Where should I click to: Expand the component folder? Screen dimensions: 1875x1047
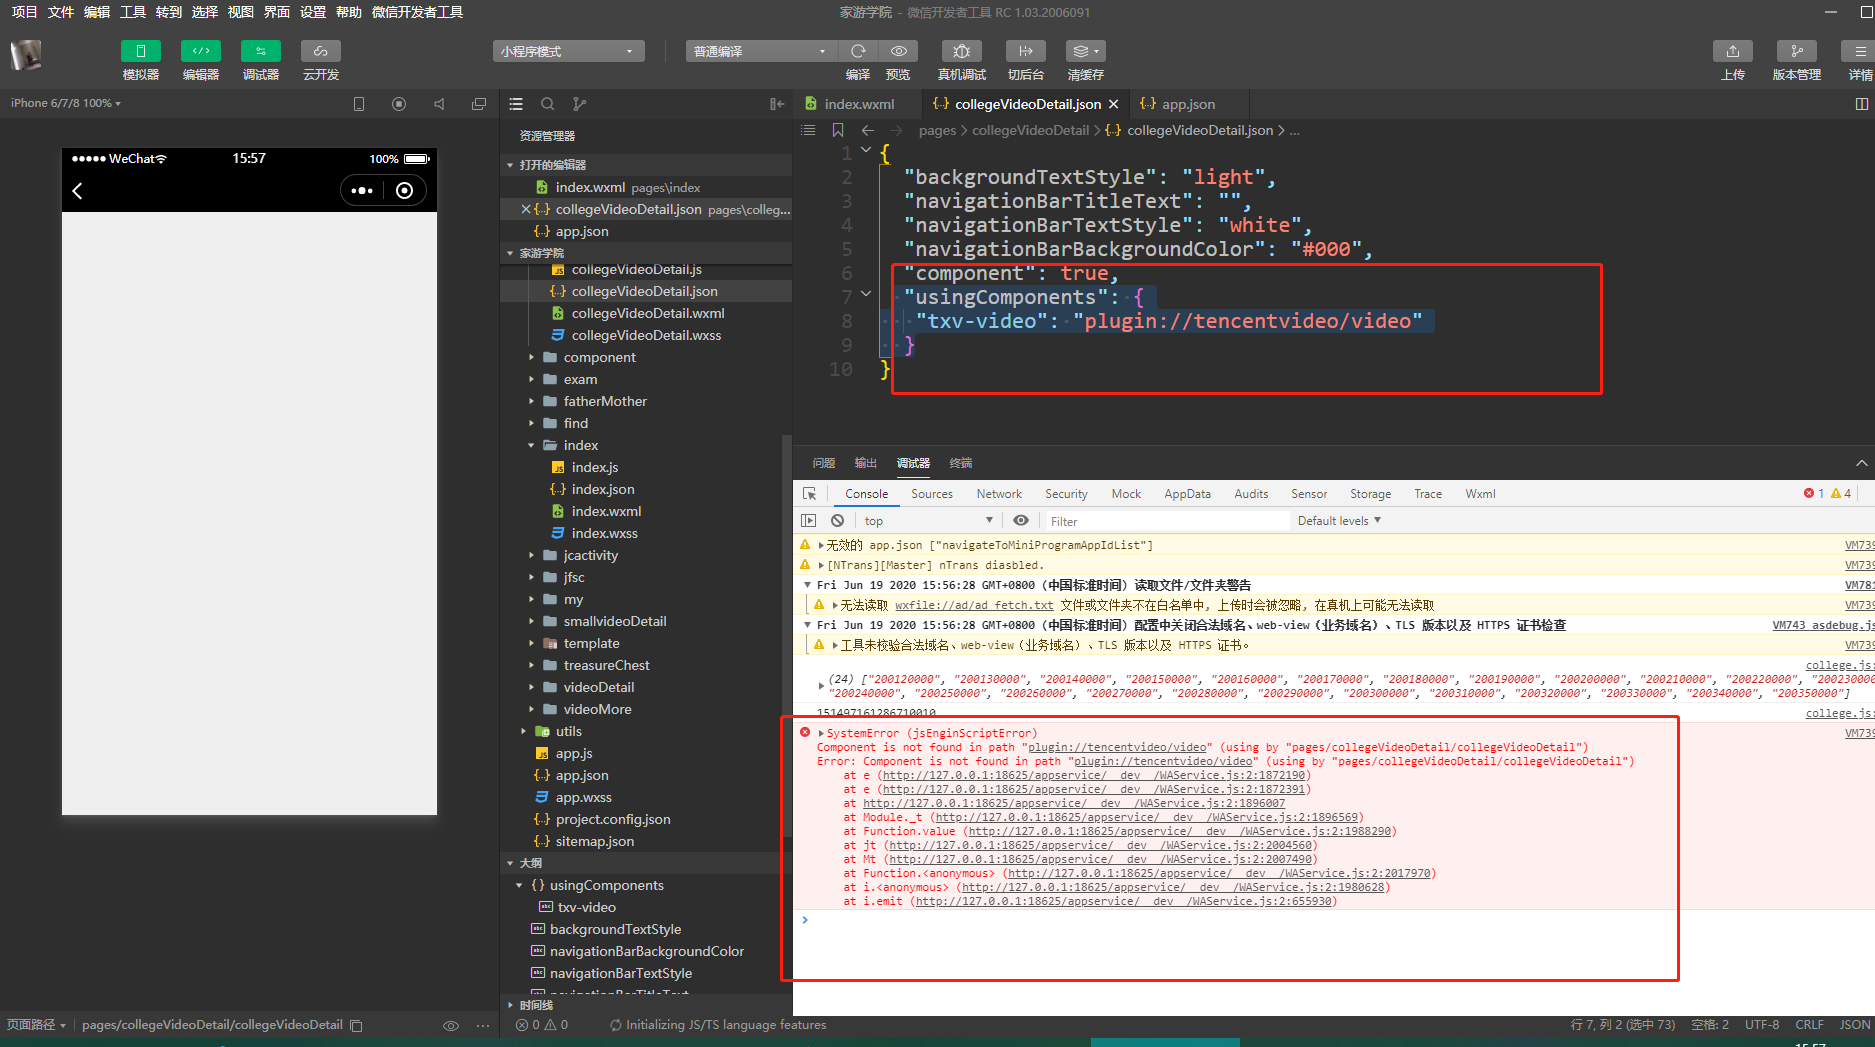[x=531, y=357]
